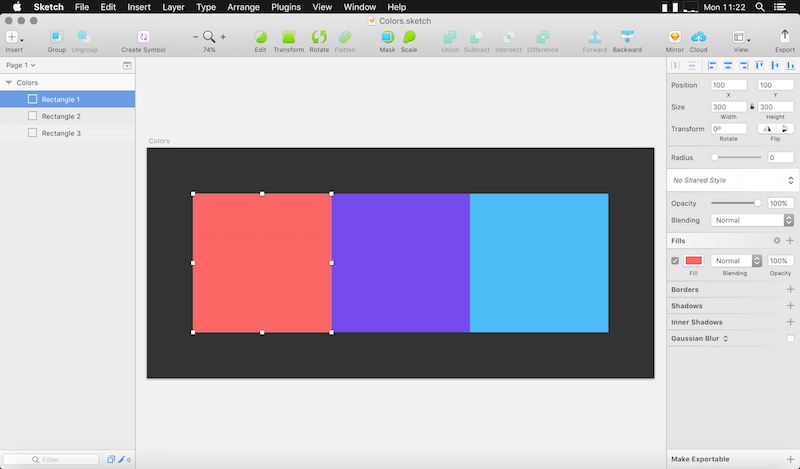Click the Flatten toolbar icon
Screen dimensions: 800x469
[x=345, y=37]
